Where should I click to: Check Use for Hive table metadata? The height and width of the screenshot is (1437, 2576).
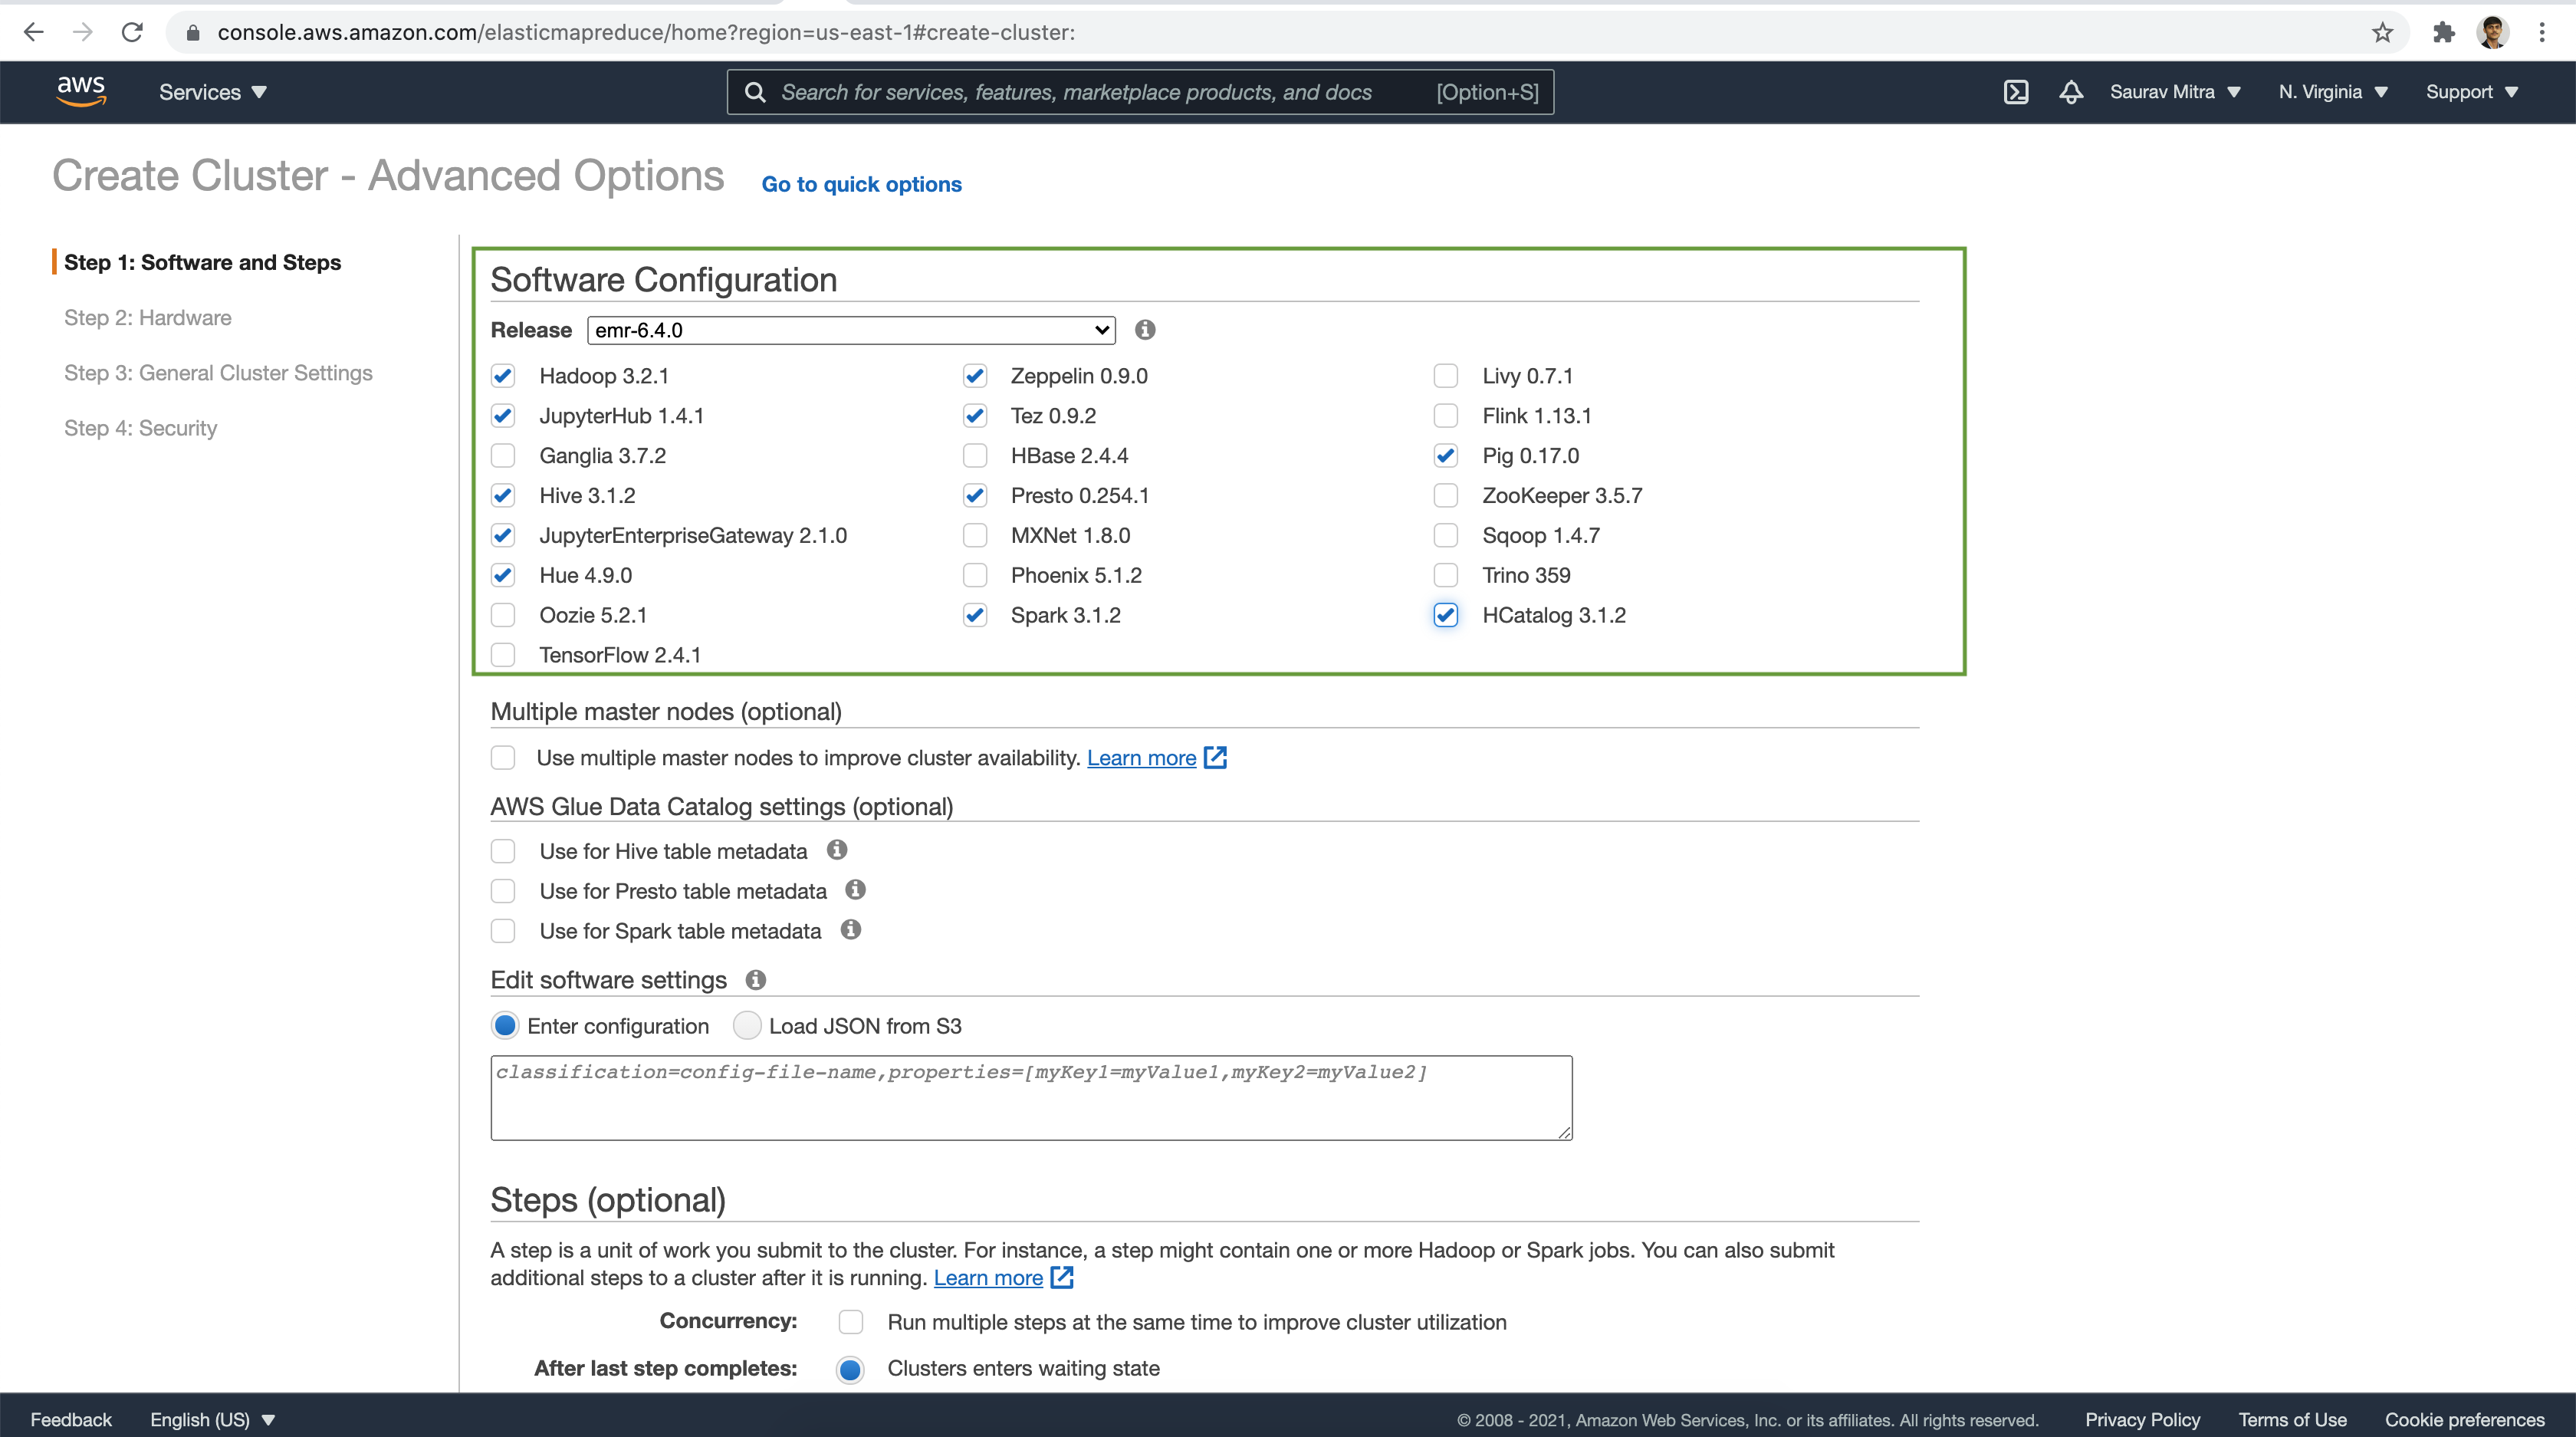503,851
